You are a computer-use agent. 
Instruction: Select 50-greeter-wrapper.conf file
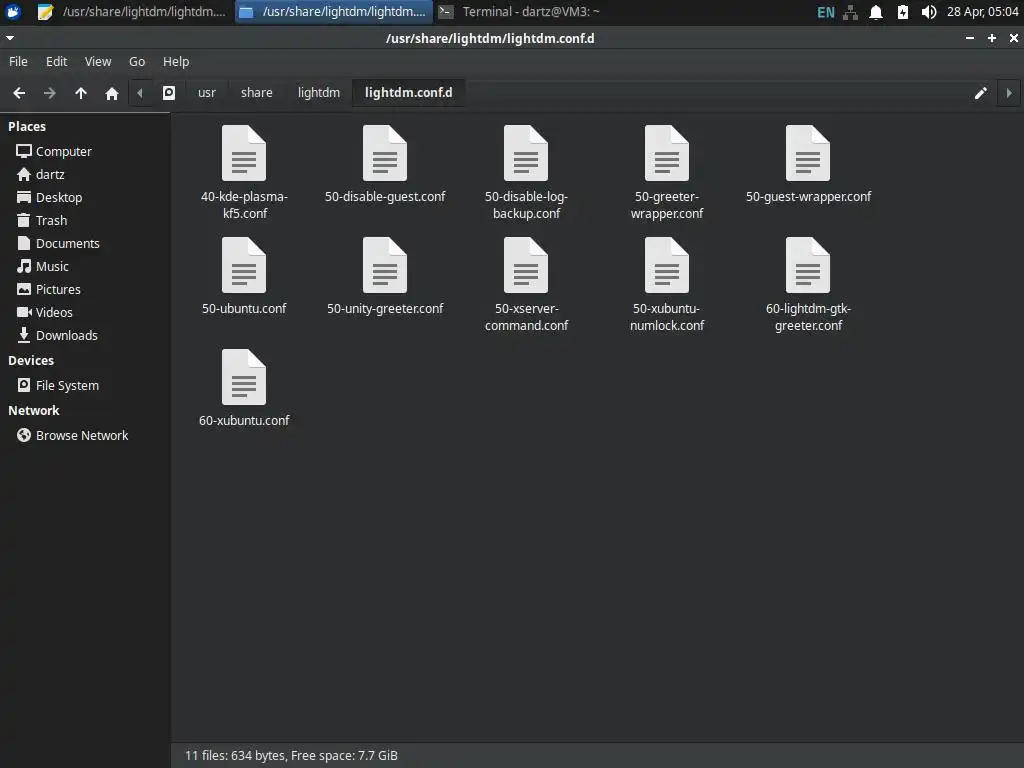point(667,172)
